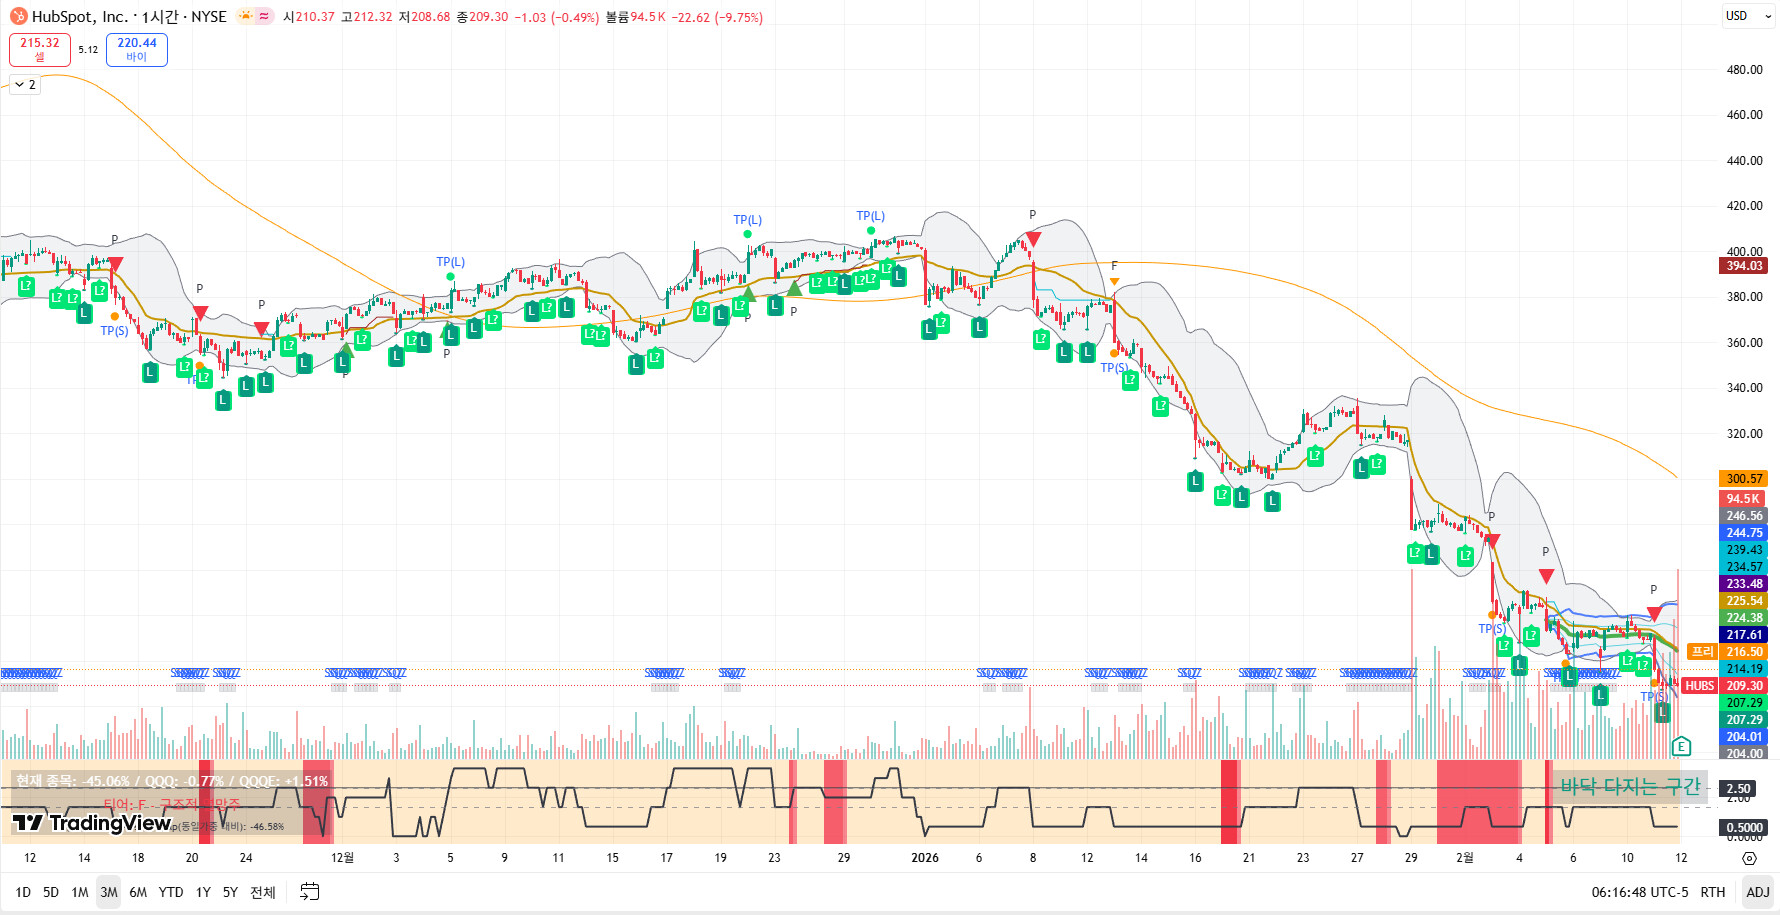This screenshot has height=915, width=1780.
Task: Click the sun-shaped pre-market session icon
Action: pos(245,16)
